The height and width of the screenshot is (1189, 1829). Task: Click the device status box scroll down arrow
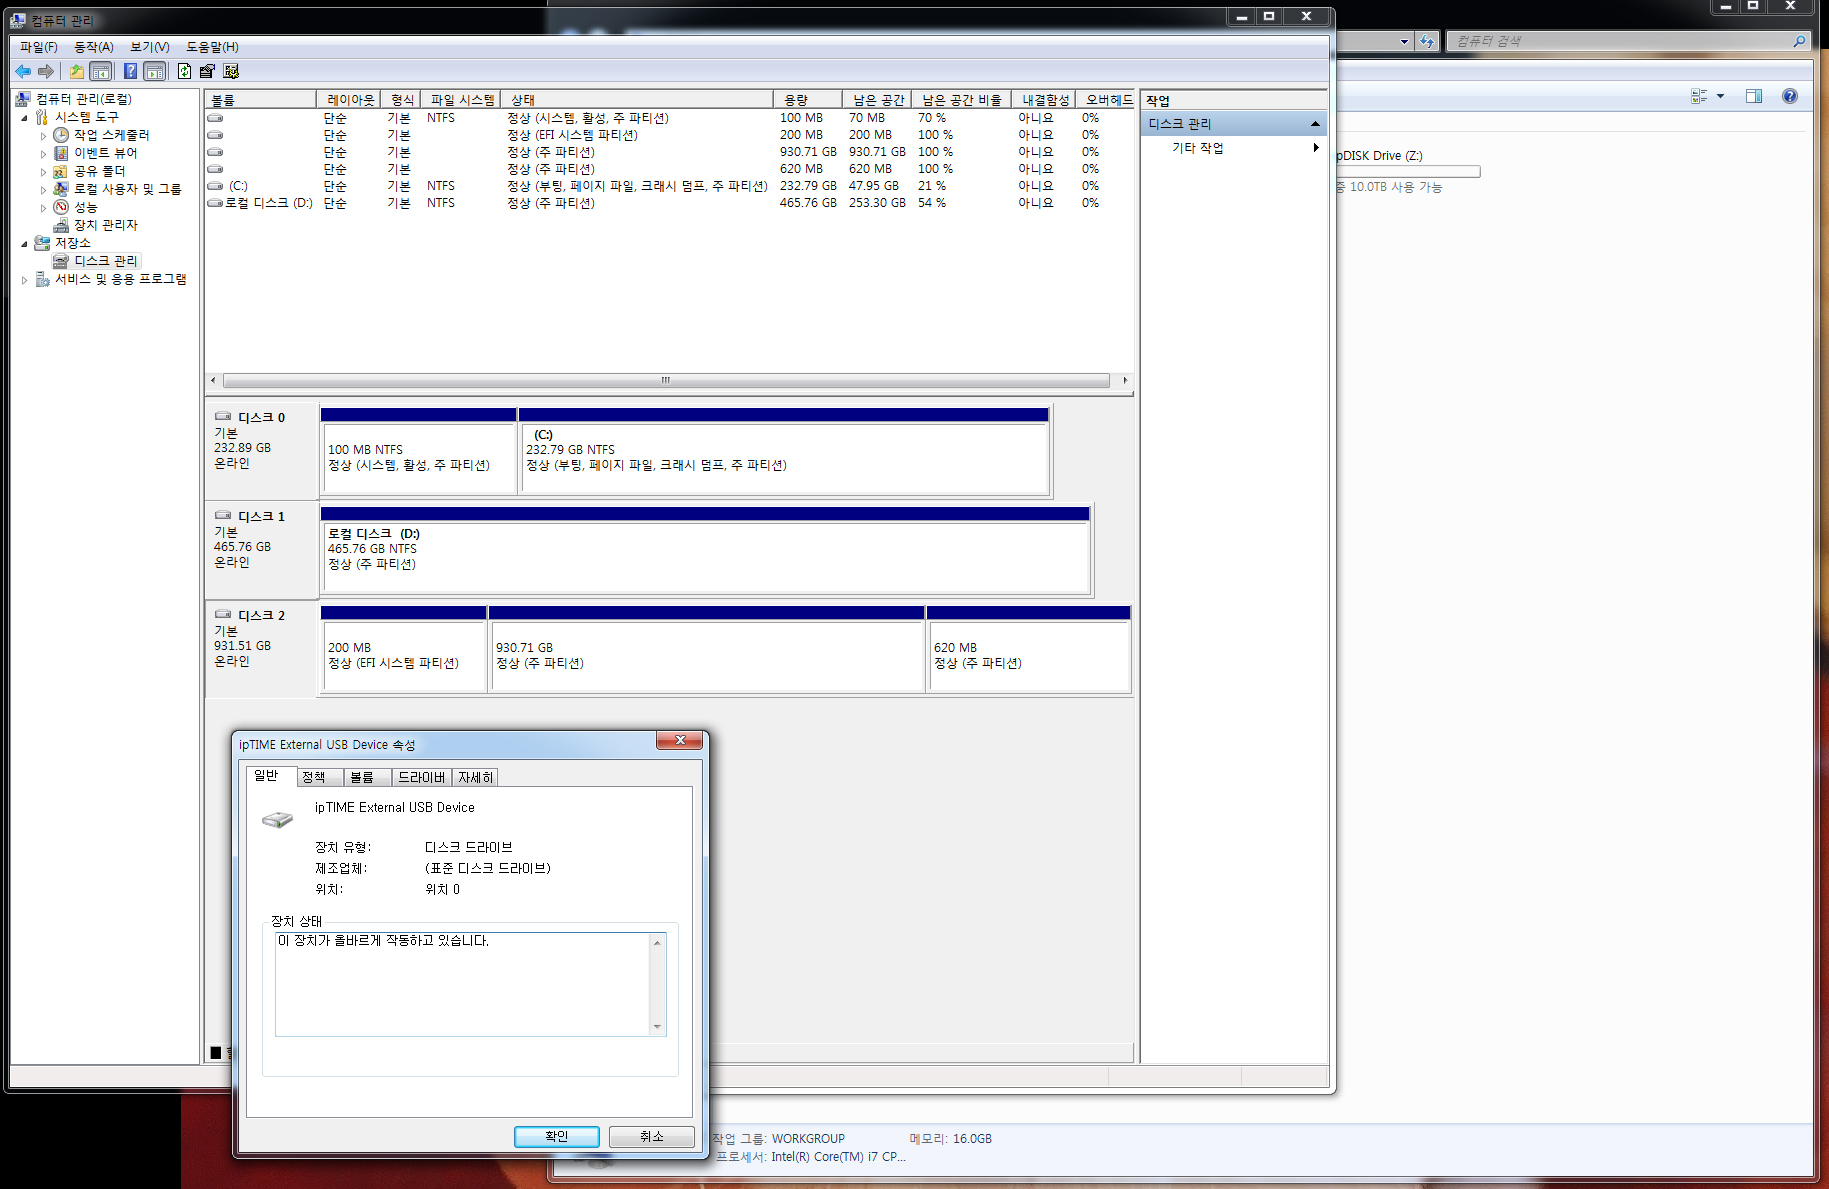pyautogui.click(x=657, y=1027)
